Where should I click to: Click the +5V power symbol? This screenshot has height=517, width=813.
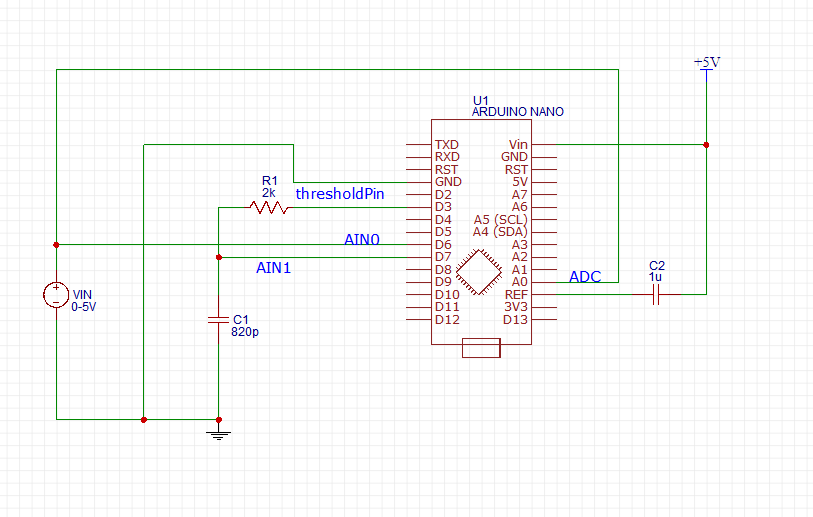707,68
